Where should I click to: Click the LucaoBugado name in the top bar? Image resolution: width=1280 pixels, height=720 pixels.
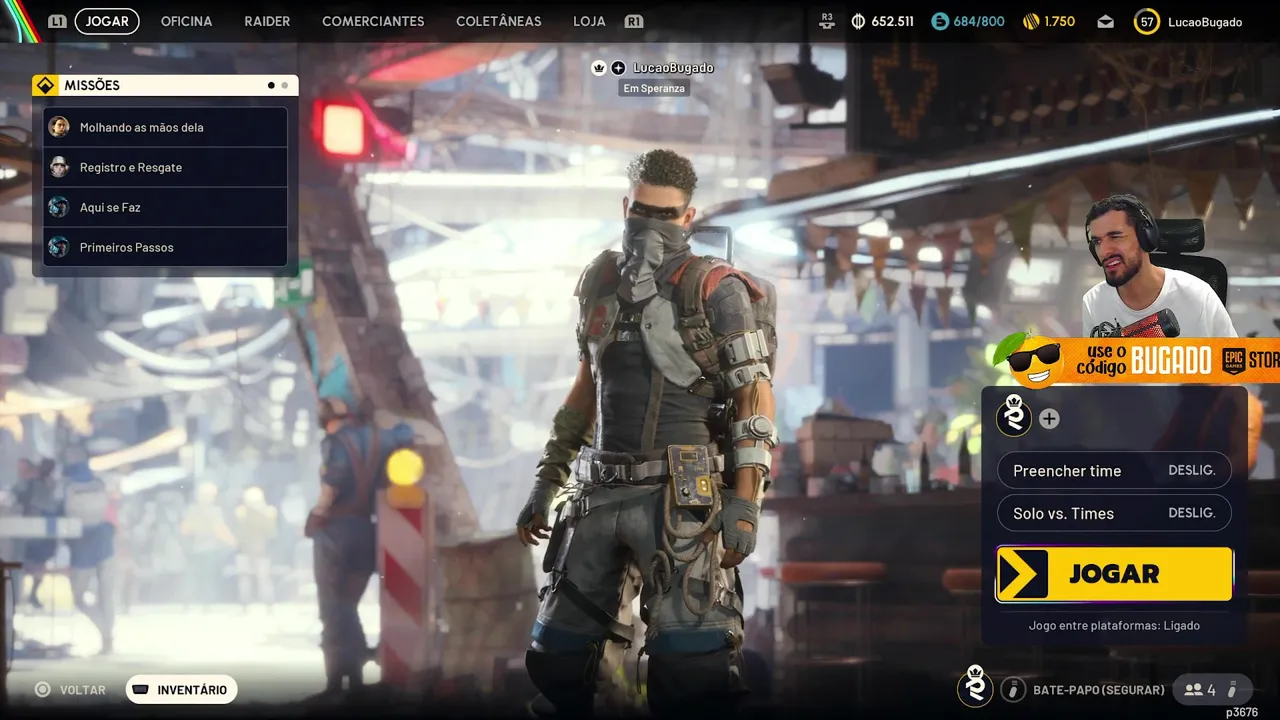point(1205,22)
